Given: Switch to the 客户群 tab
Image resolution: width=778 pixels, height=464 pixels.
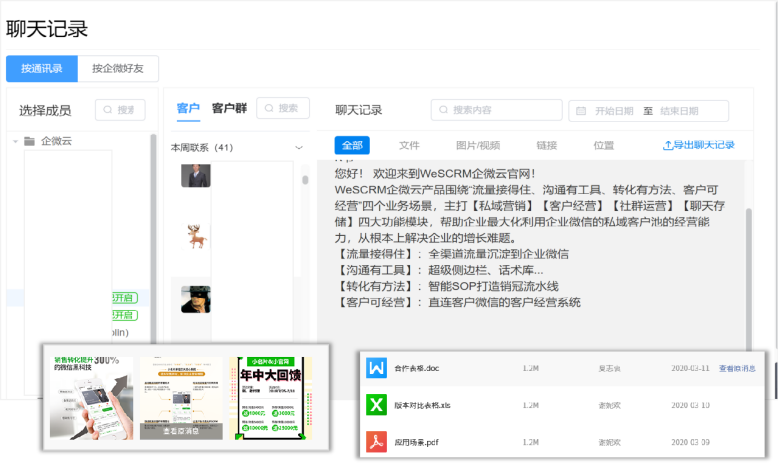Looking at the screenshot, I should (x=229, y=109).
